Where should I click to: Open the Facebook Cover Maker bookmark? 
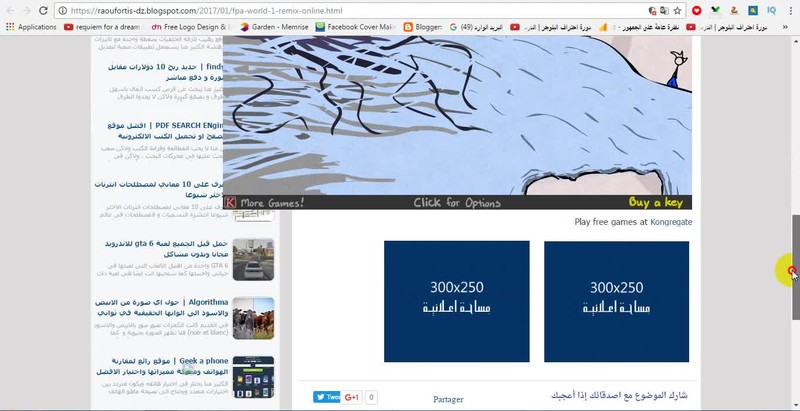(x=356, y=27)
